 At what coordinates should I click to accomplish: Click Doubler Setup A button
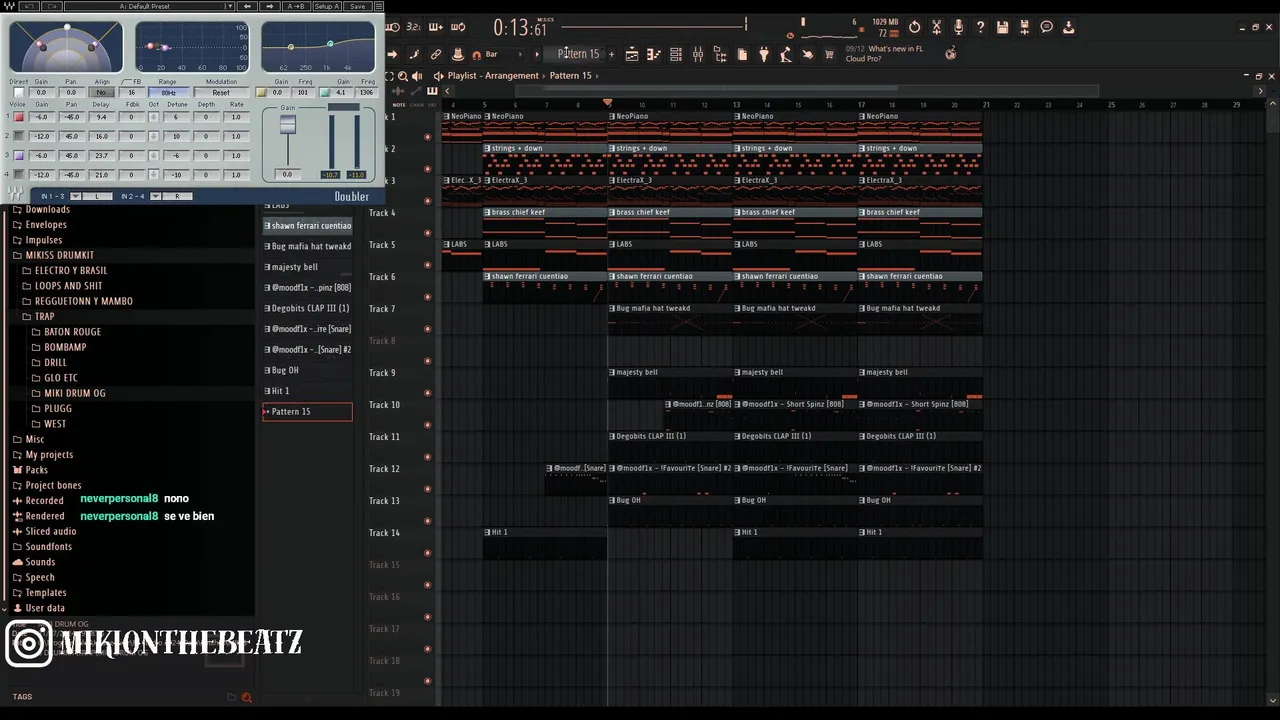[326, 6]
